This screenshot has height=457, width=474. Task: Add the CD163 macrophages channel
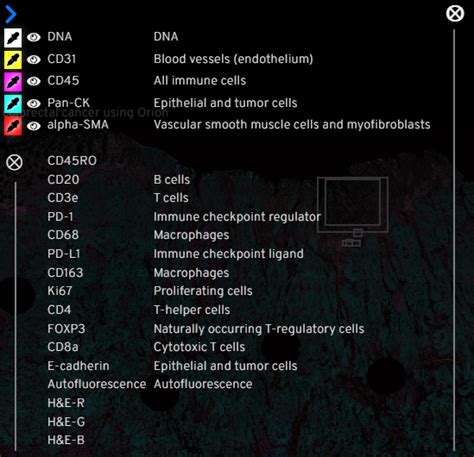[65, 273]
